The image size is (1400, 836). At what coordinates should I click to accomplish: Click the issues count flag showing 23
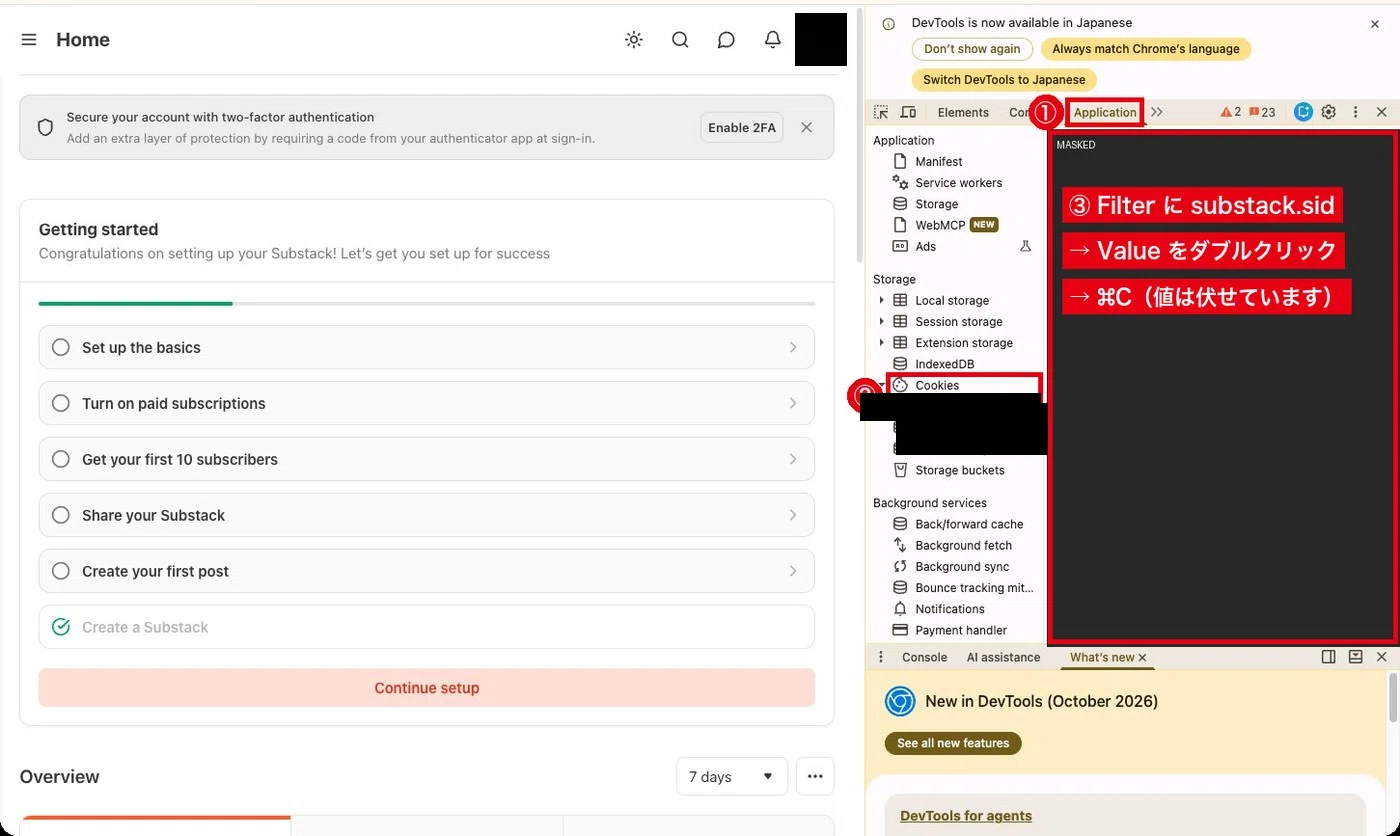pyautogui.click(x=1262, y=112)
